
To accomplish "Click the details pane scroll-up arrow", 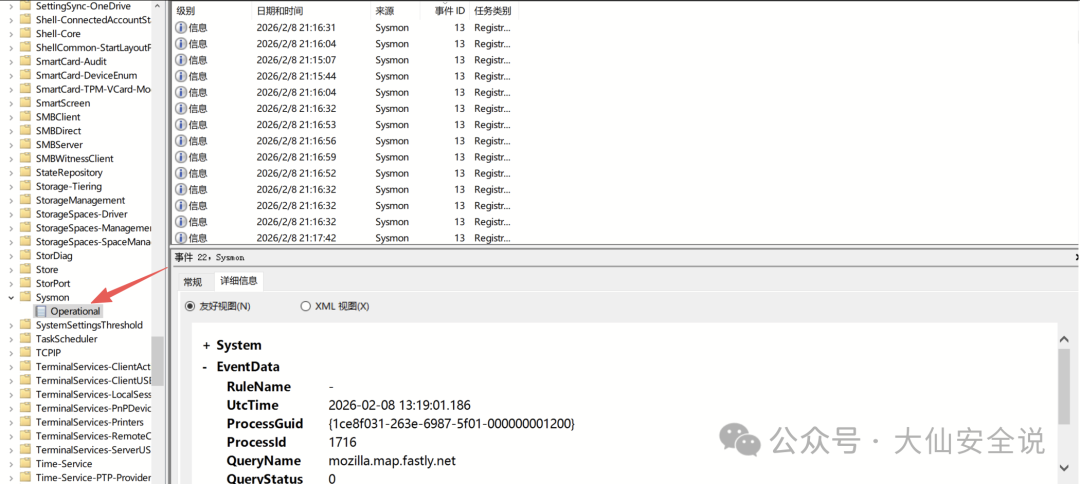I will [x=1066, y=337].
